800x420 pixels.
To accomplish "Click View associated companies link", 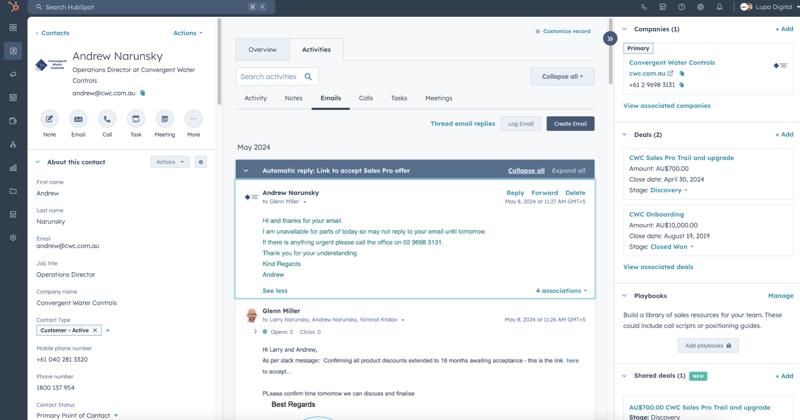I will tap(666, 106).
